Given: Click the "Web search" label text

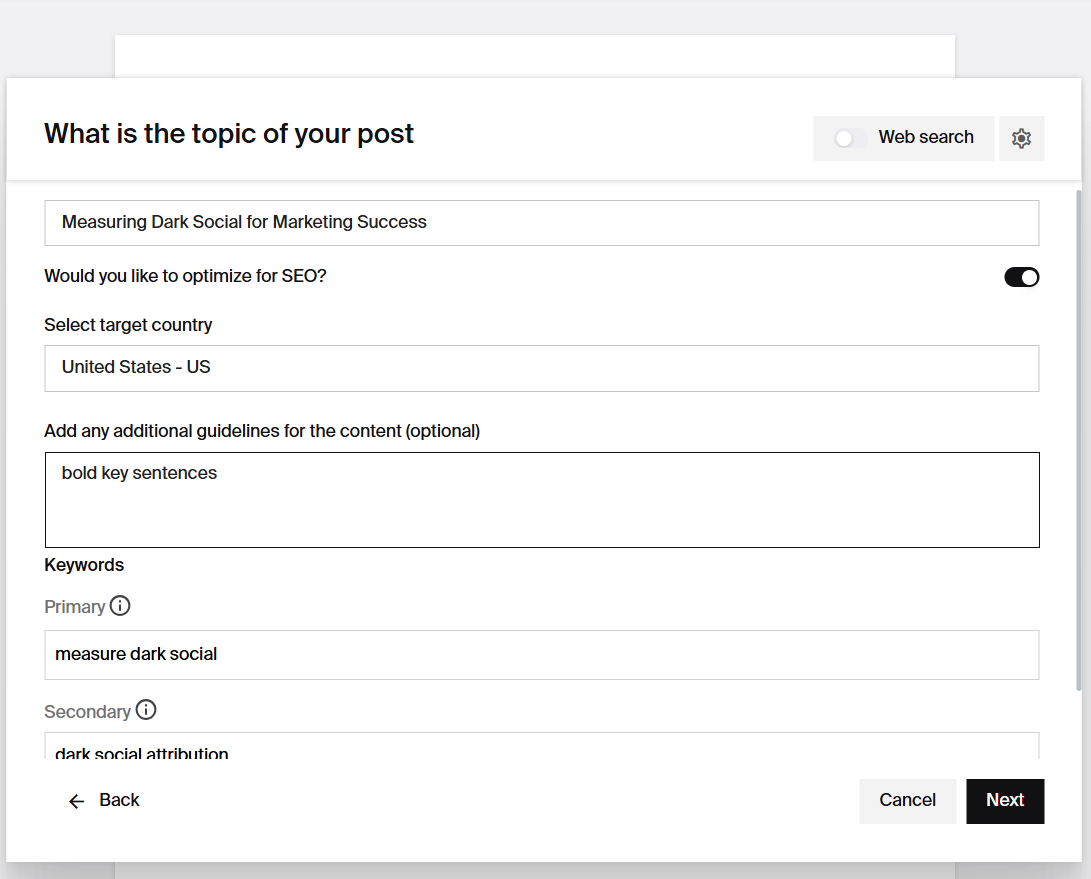Looking at the screenshot, I should pyautogui.click(x=925, y=138).
